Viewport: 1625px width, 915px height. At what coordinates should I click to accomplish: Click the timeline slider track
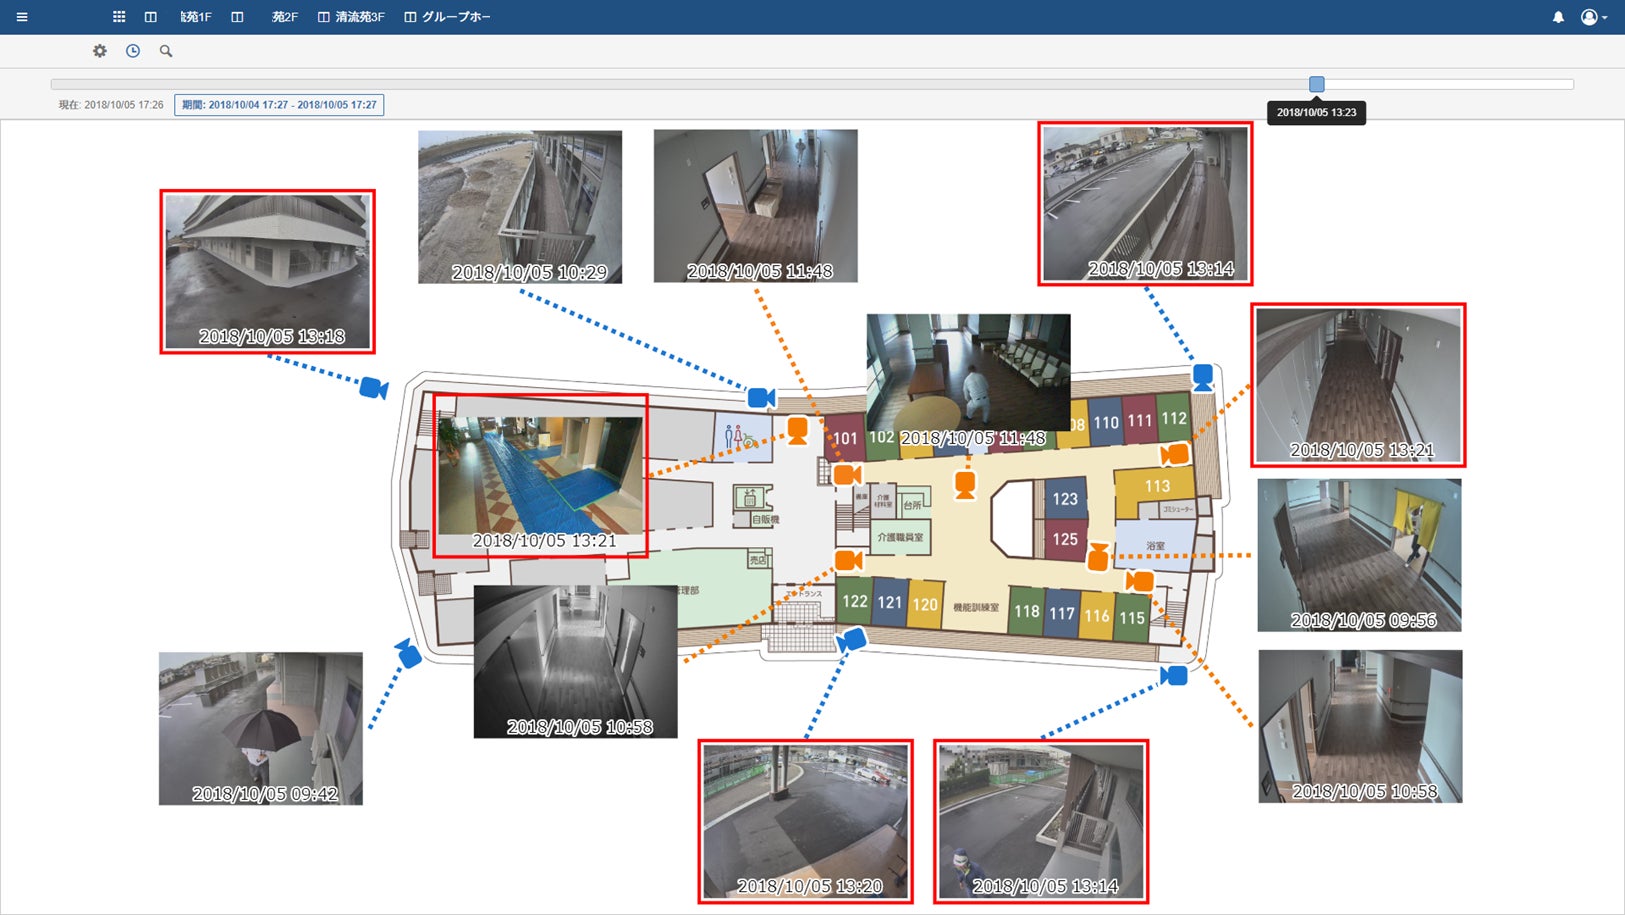pyautogui.click(x=812, y=85)
